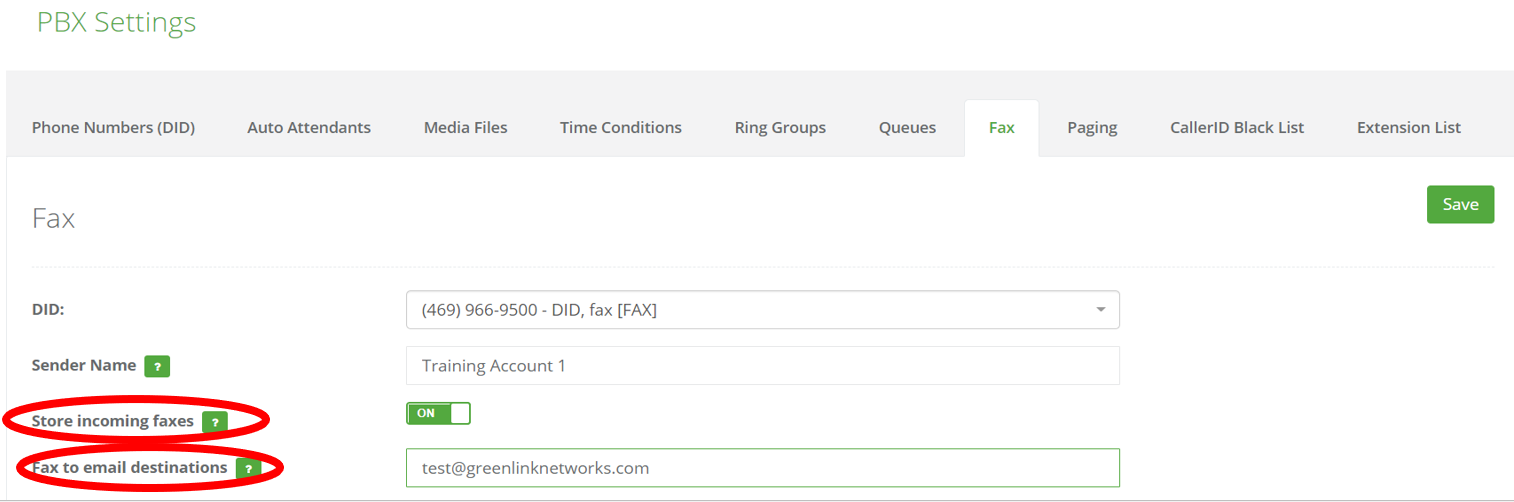
Task: Select the Time Conditions tab
Action: [x=621, y=128]
